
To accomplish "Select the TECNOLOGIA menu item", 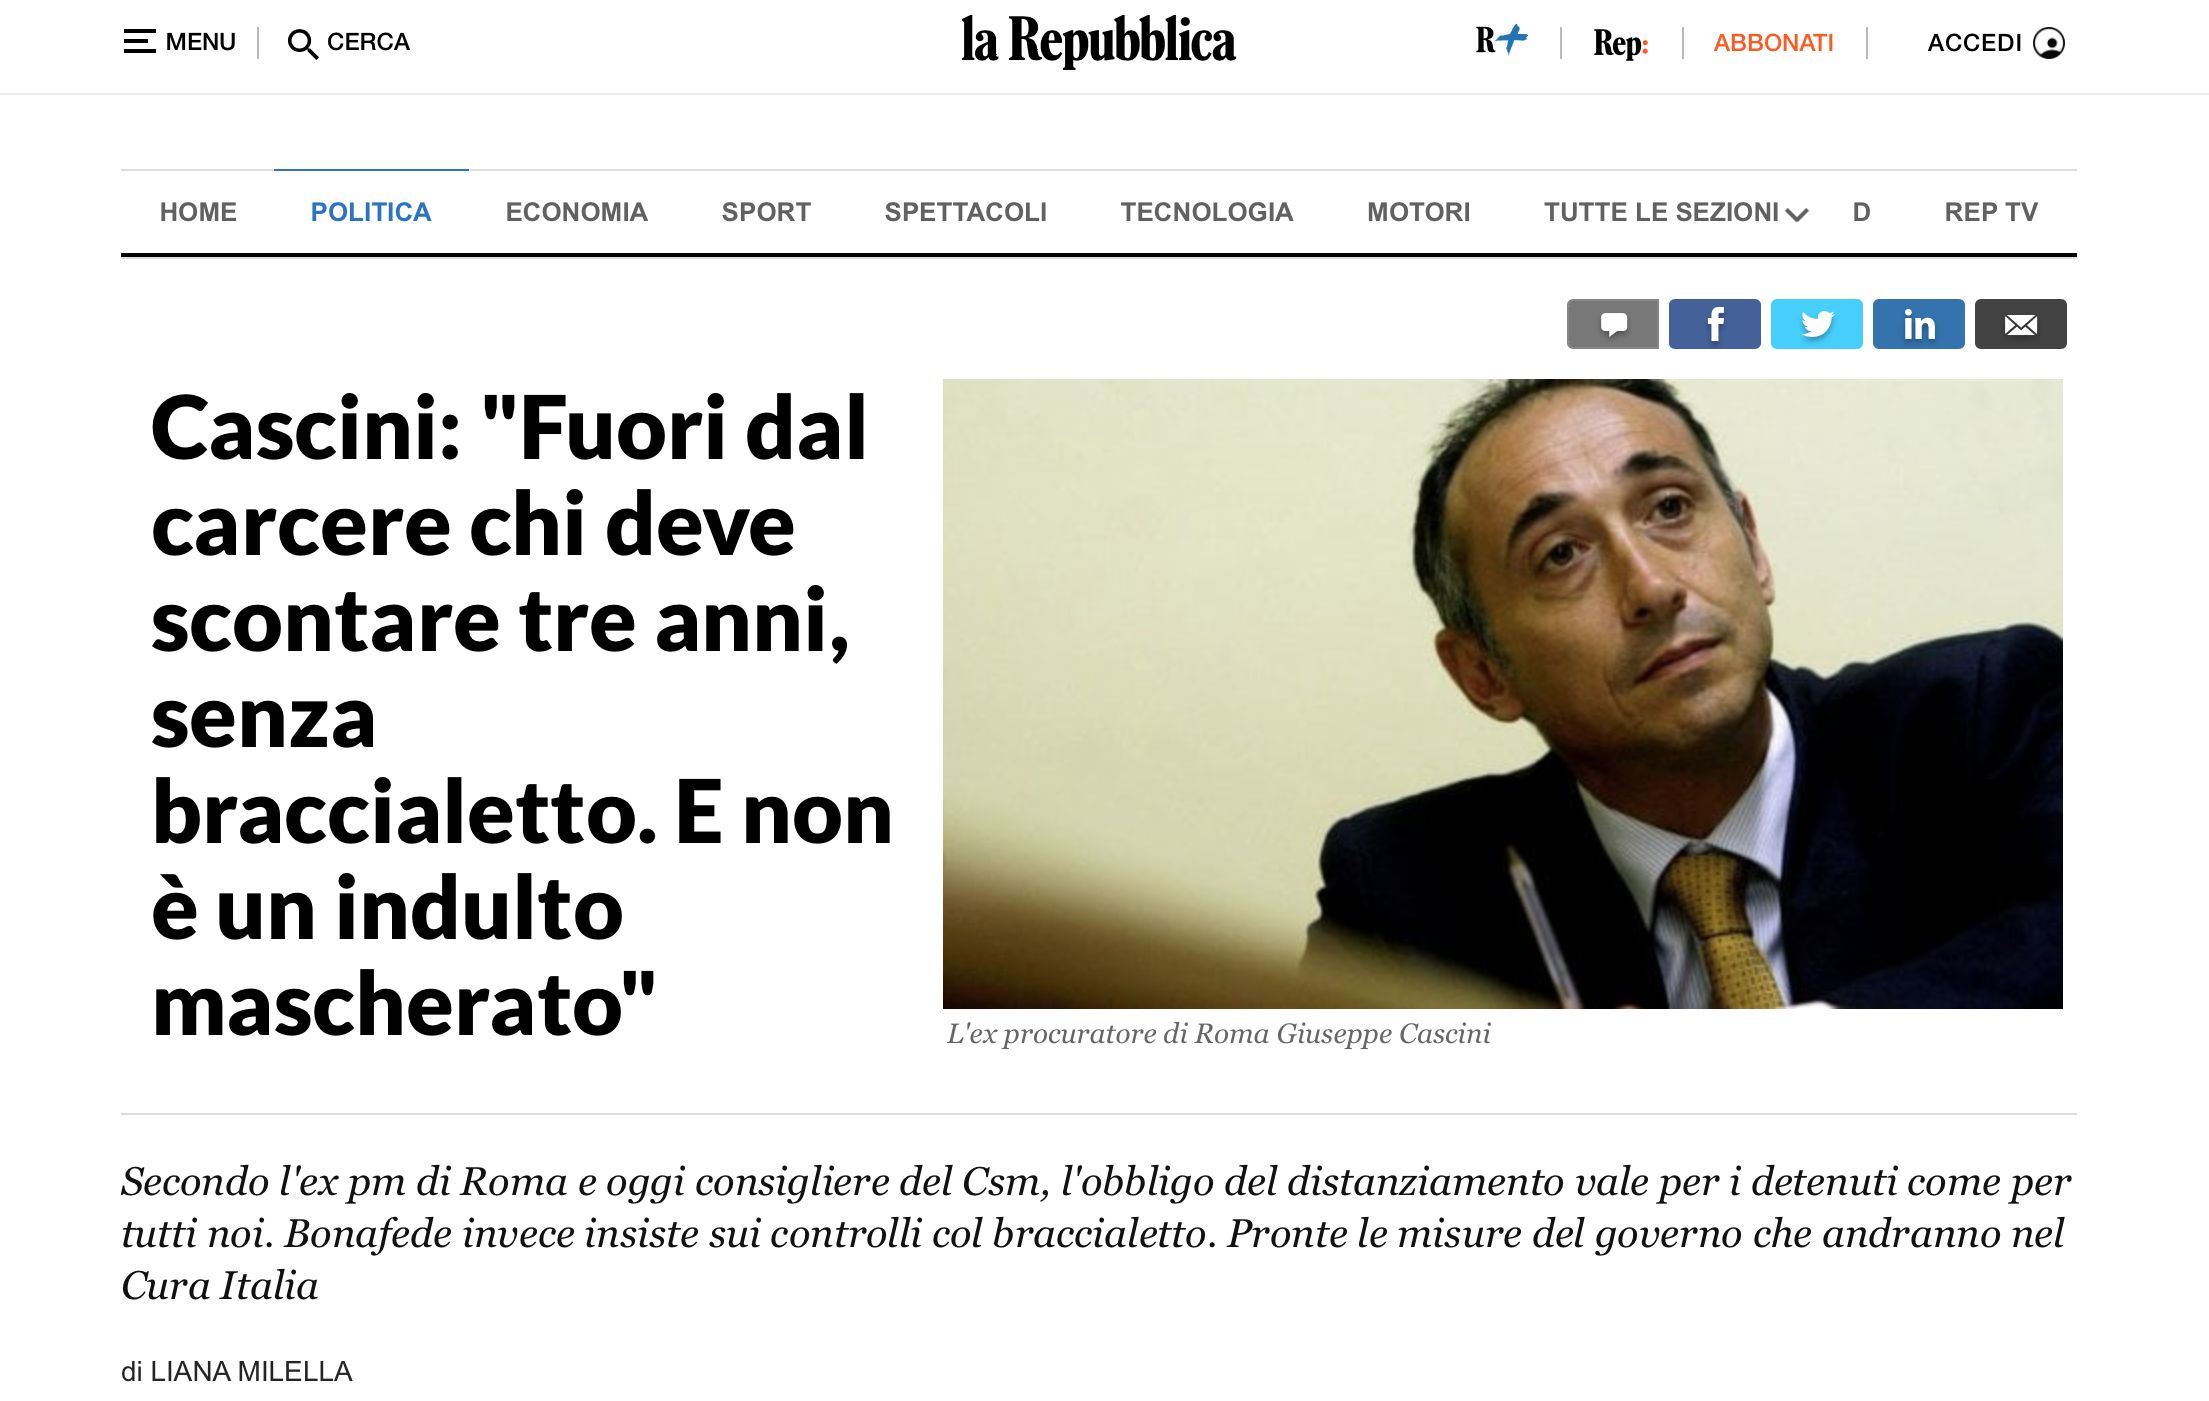I will click(x=1207, y=212).
